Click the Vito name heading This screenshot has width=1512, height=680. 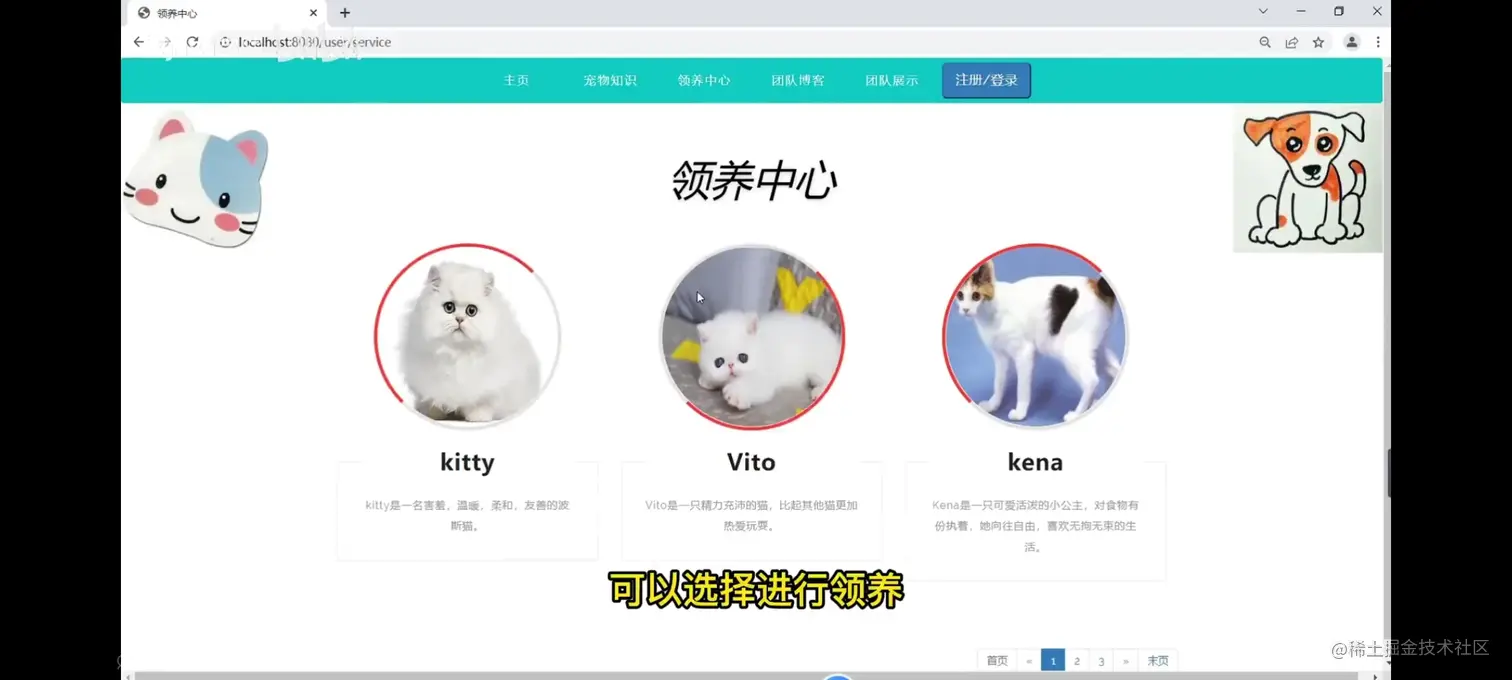click(752, 462)
